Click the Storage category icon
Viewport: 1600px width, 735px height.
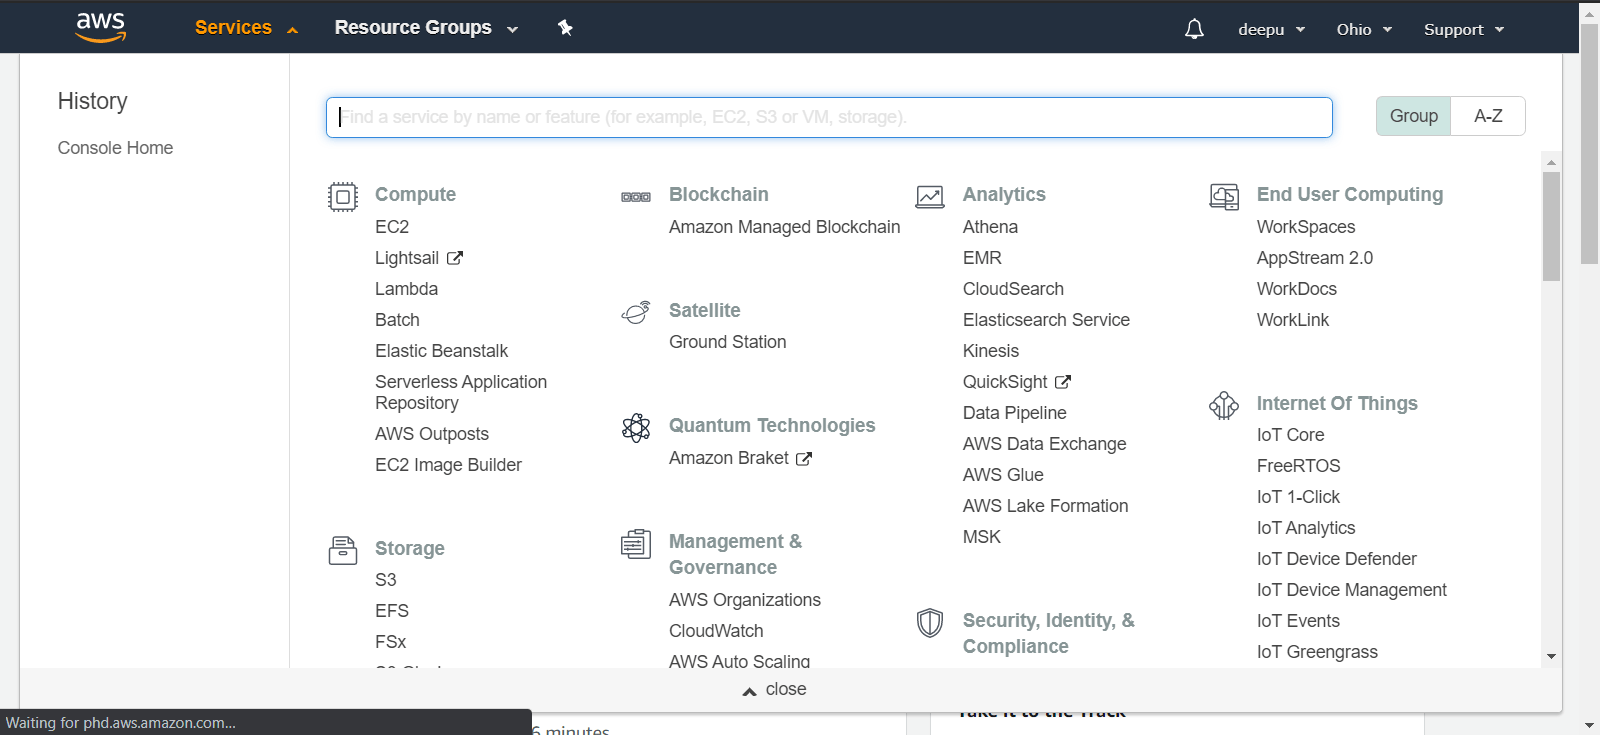point(343,550)
